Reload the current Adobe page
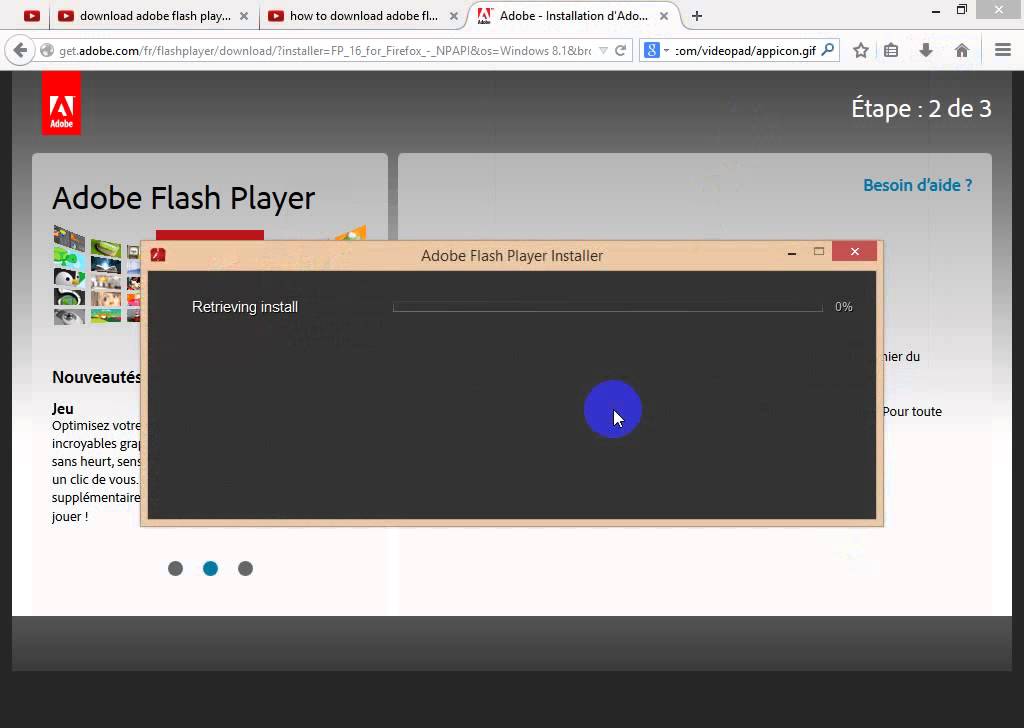 coord(620,50)
